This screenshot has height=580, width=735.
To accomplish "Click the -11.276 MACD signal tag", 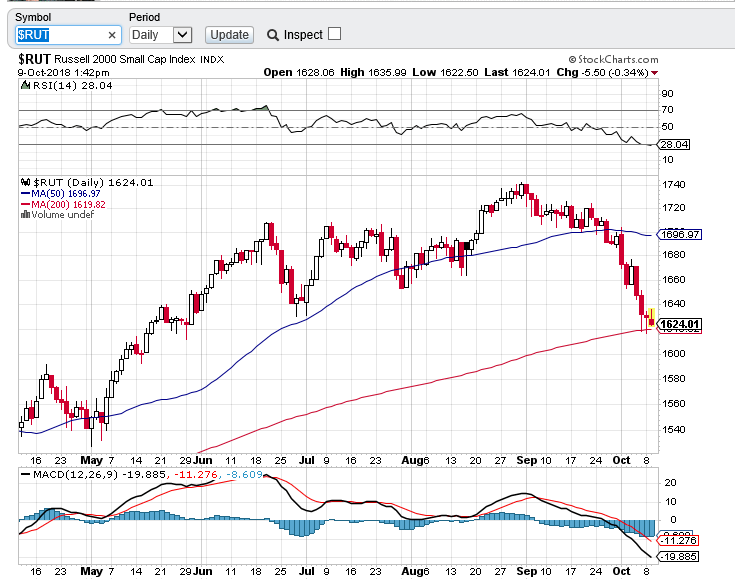I will [x=678, y=541].
